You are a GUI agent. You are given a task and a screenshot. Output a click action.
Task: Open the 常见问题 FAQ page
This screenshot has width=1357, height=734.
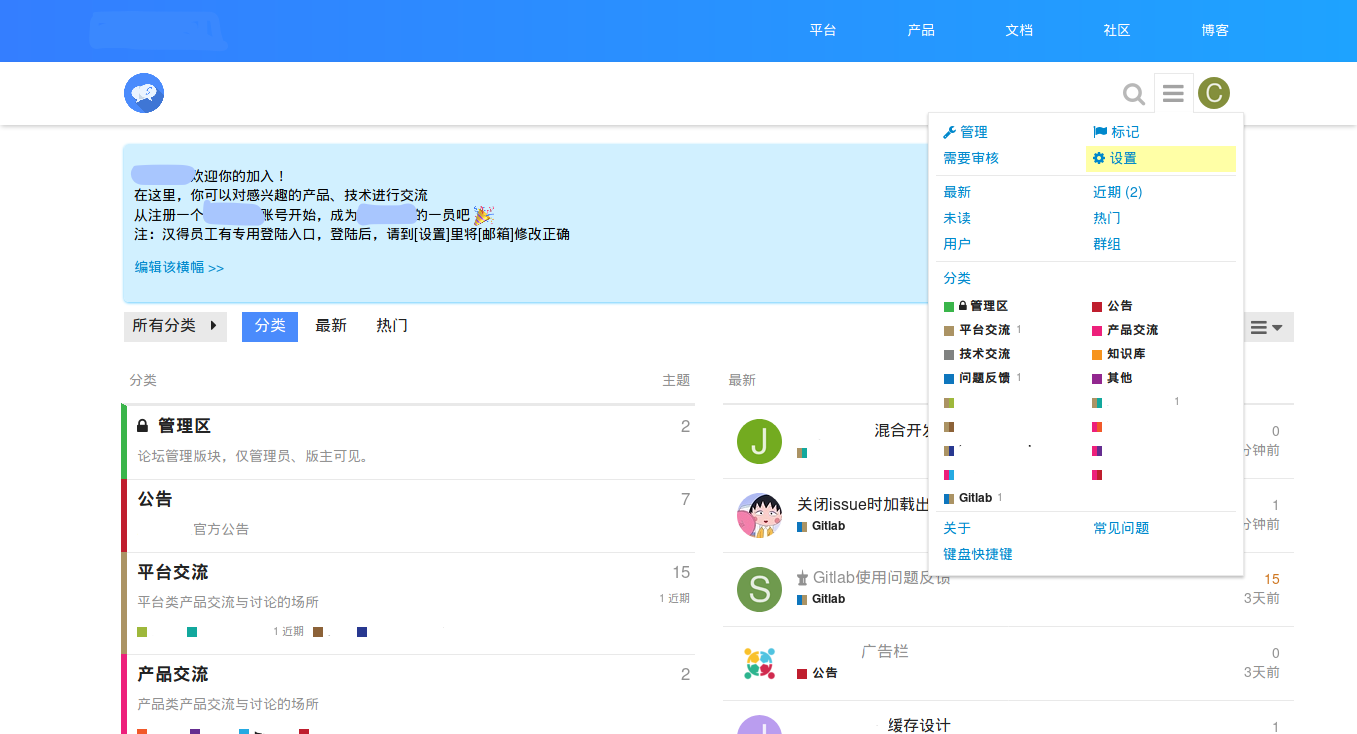pyautogui.click(x=1121, y=527)
